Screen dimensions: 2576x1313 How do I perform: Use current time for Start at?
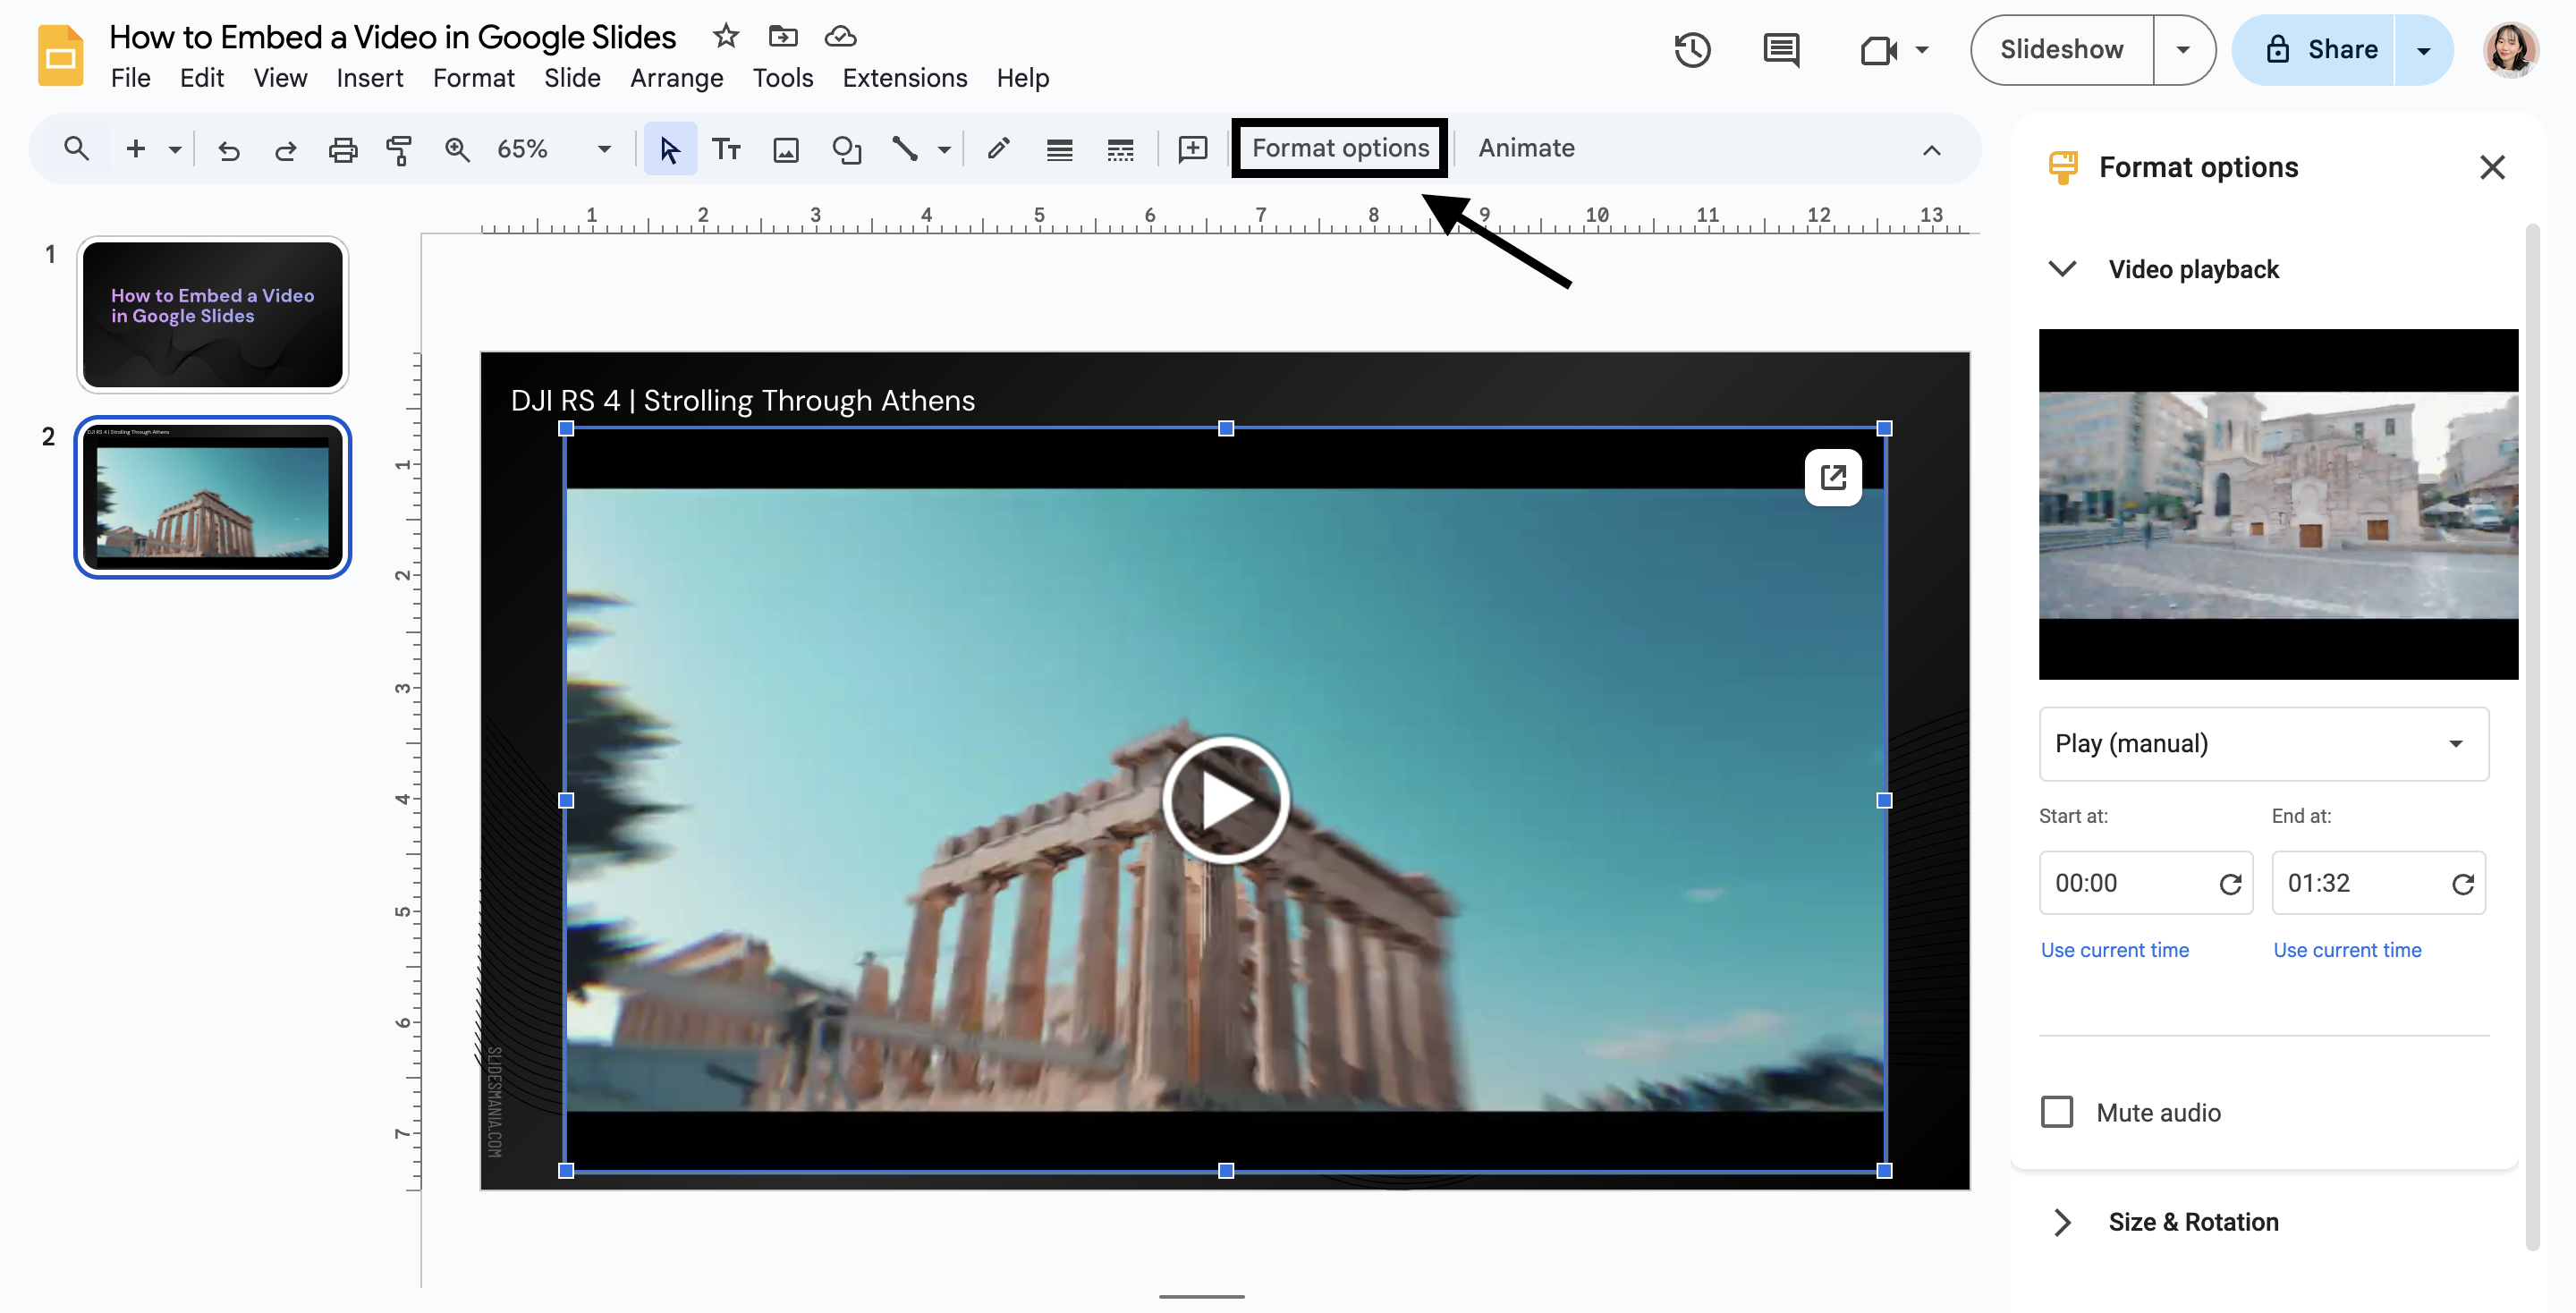pyautogui.click(x=2114, y=950)
